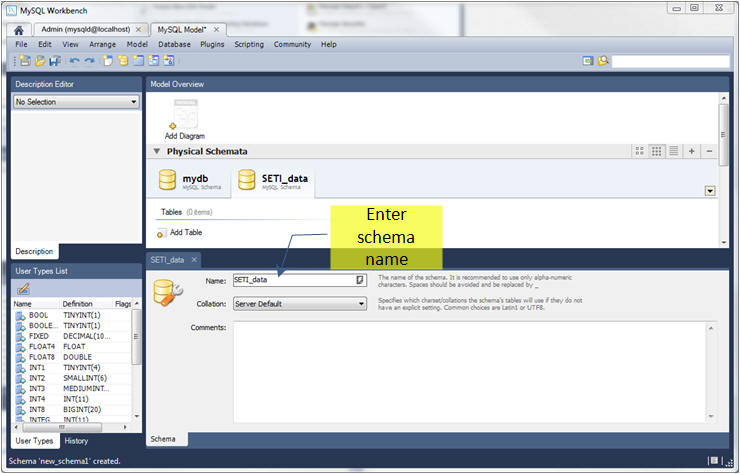740x474 pixels.
Task: Click the third-from-right blue window toolbar icon
Action: (x=138, y=60)
